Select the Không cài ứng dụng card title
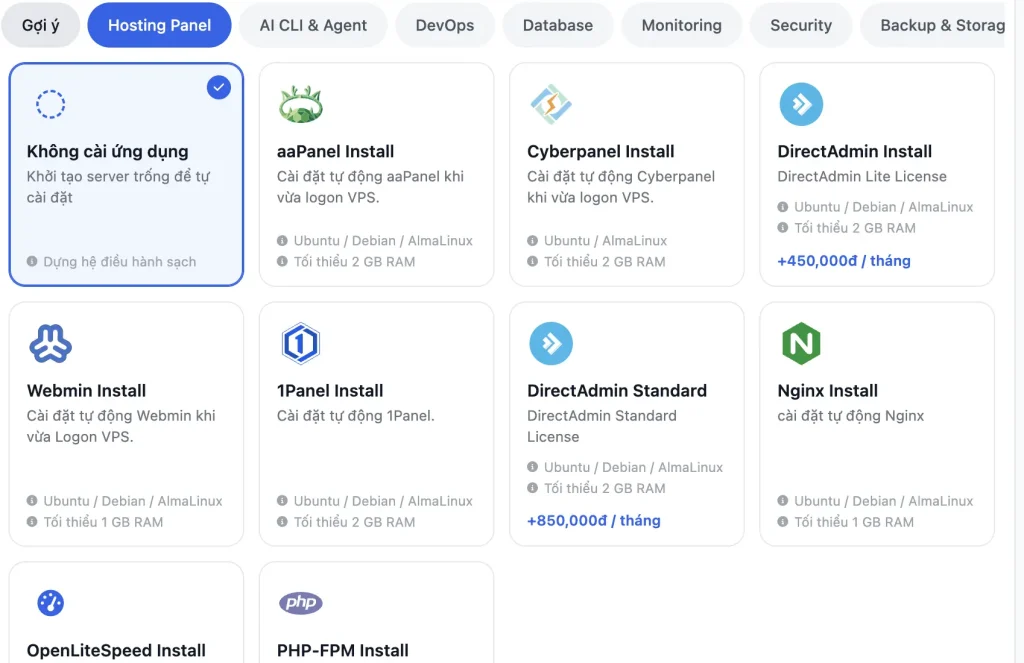The width and height of the screenshot is (1024, 663). coord(107,152)
